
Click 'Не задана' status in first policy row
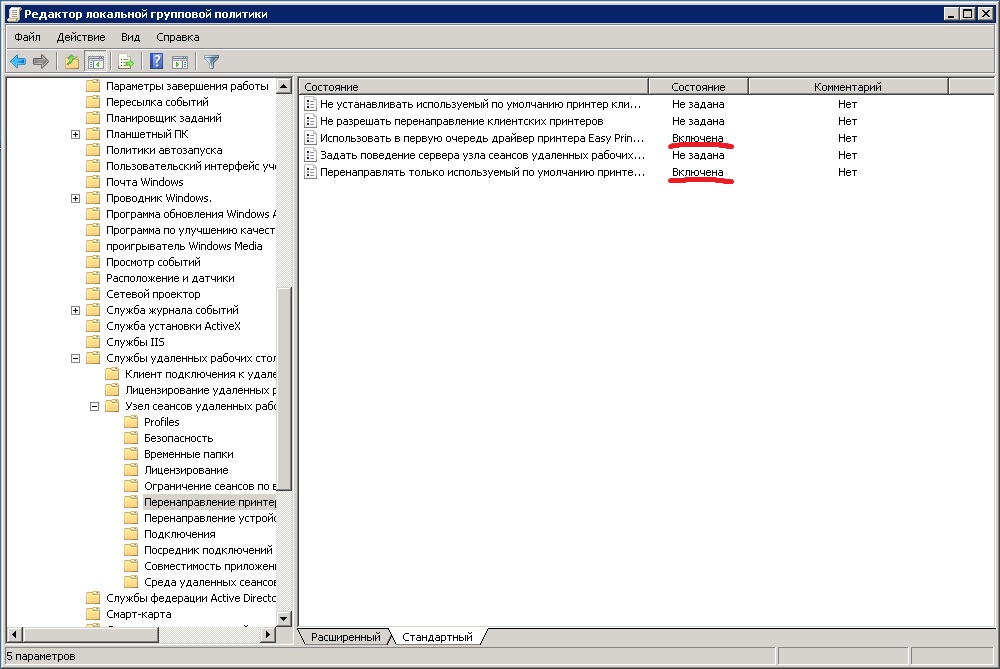tap(698, 104)
